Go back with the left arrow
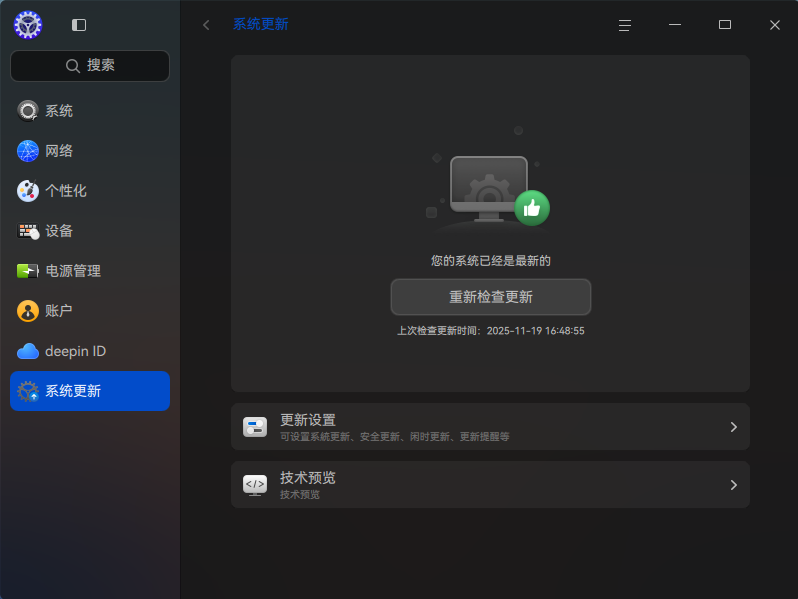Screen dimensions: 798x599 point(206,25)
